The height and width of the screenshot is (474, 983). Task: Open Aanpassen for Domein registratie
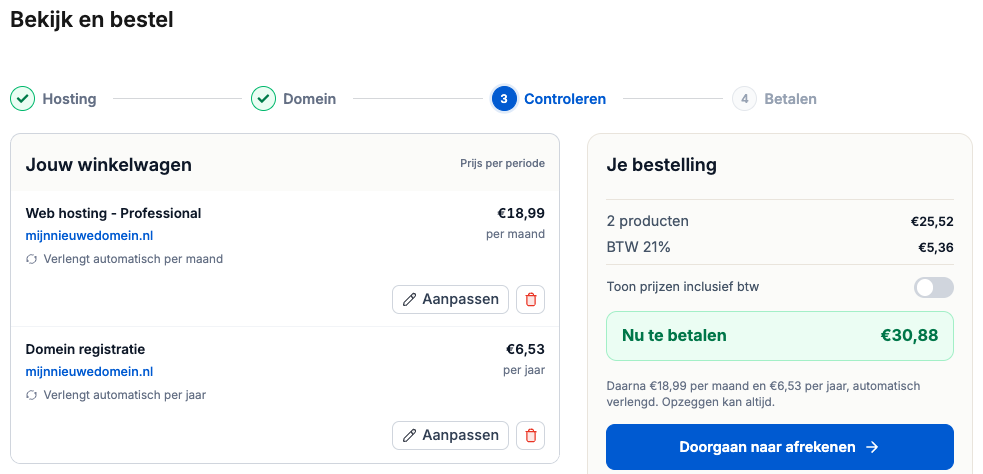[x=450, y=435]
